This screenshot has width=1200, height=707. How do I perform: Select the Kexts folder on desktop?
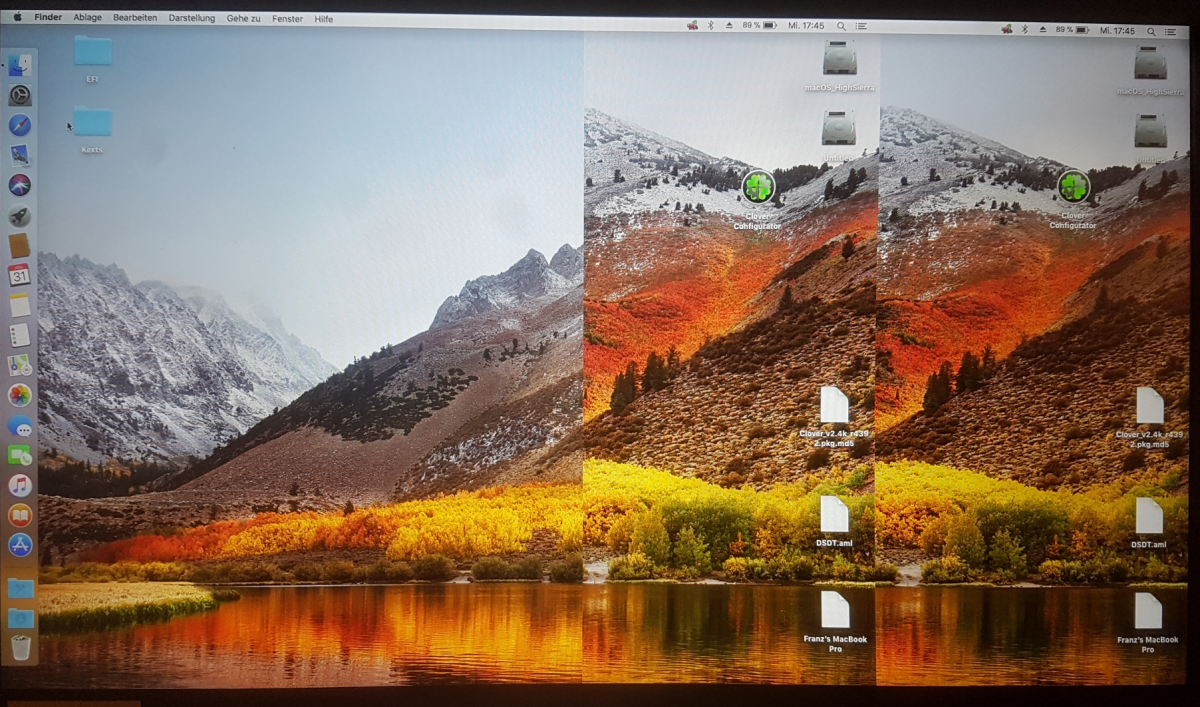93,123
